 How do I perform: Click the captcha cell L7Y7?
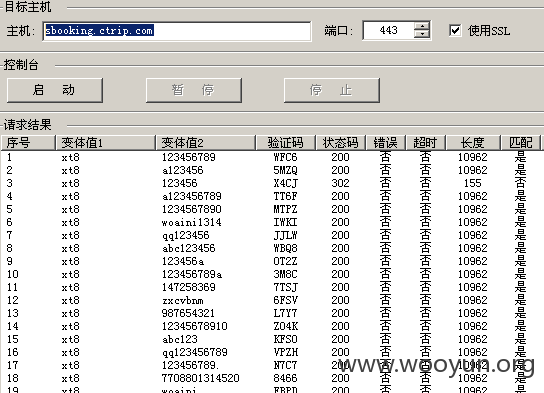tap(285, 313)
